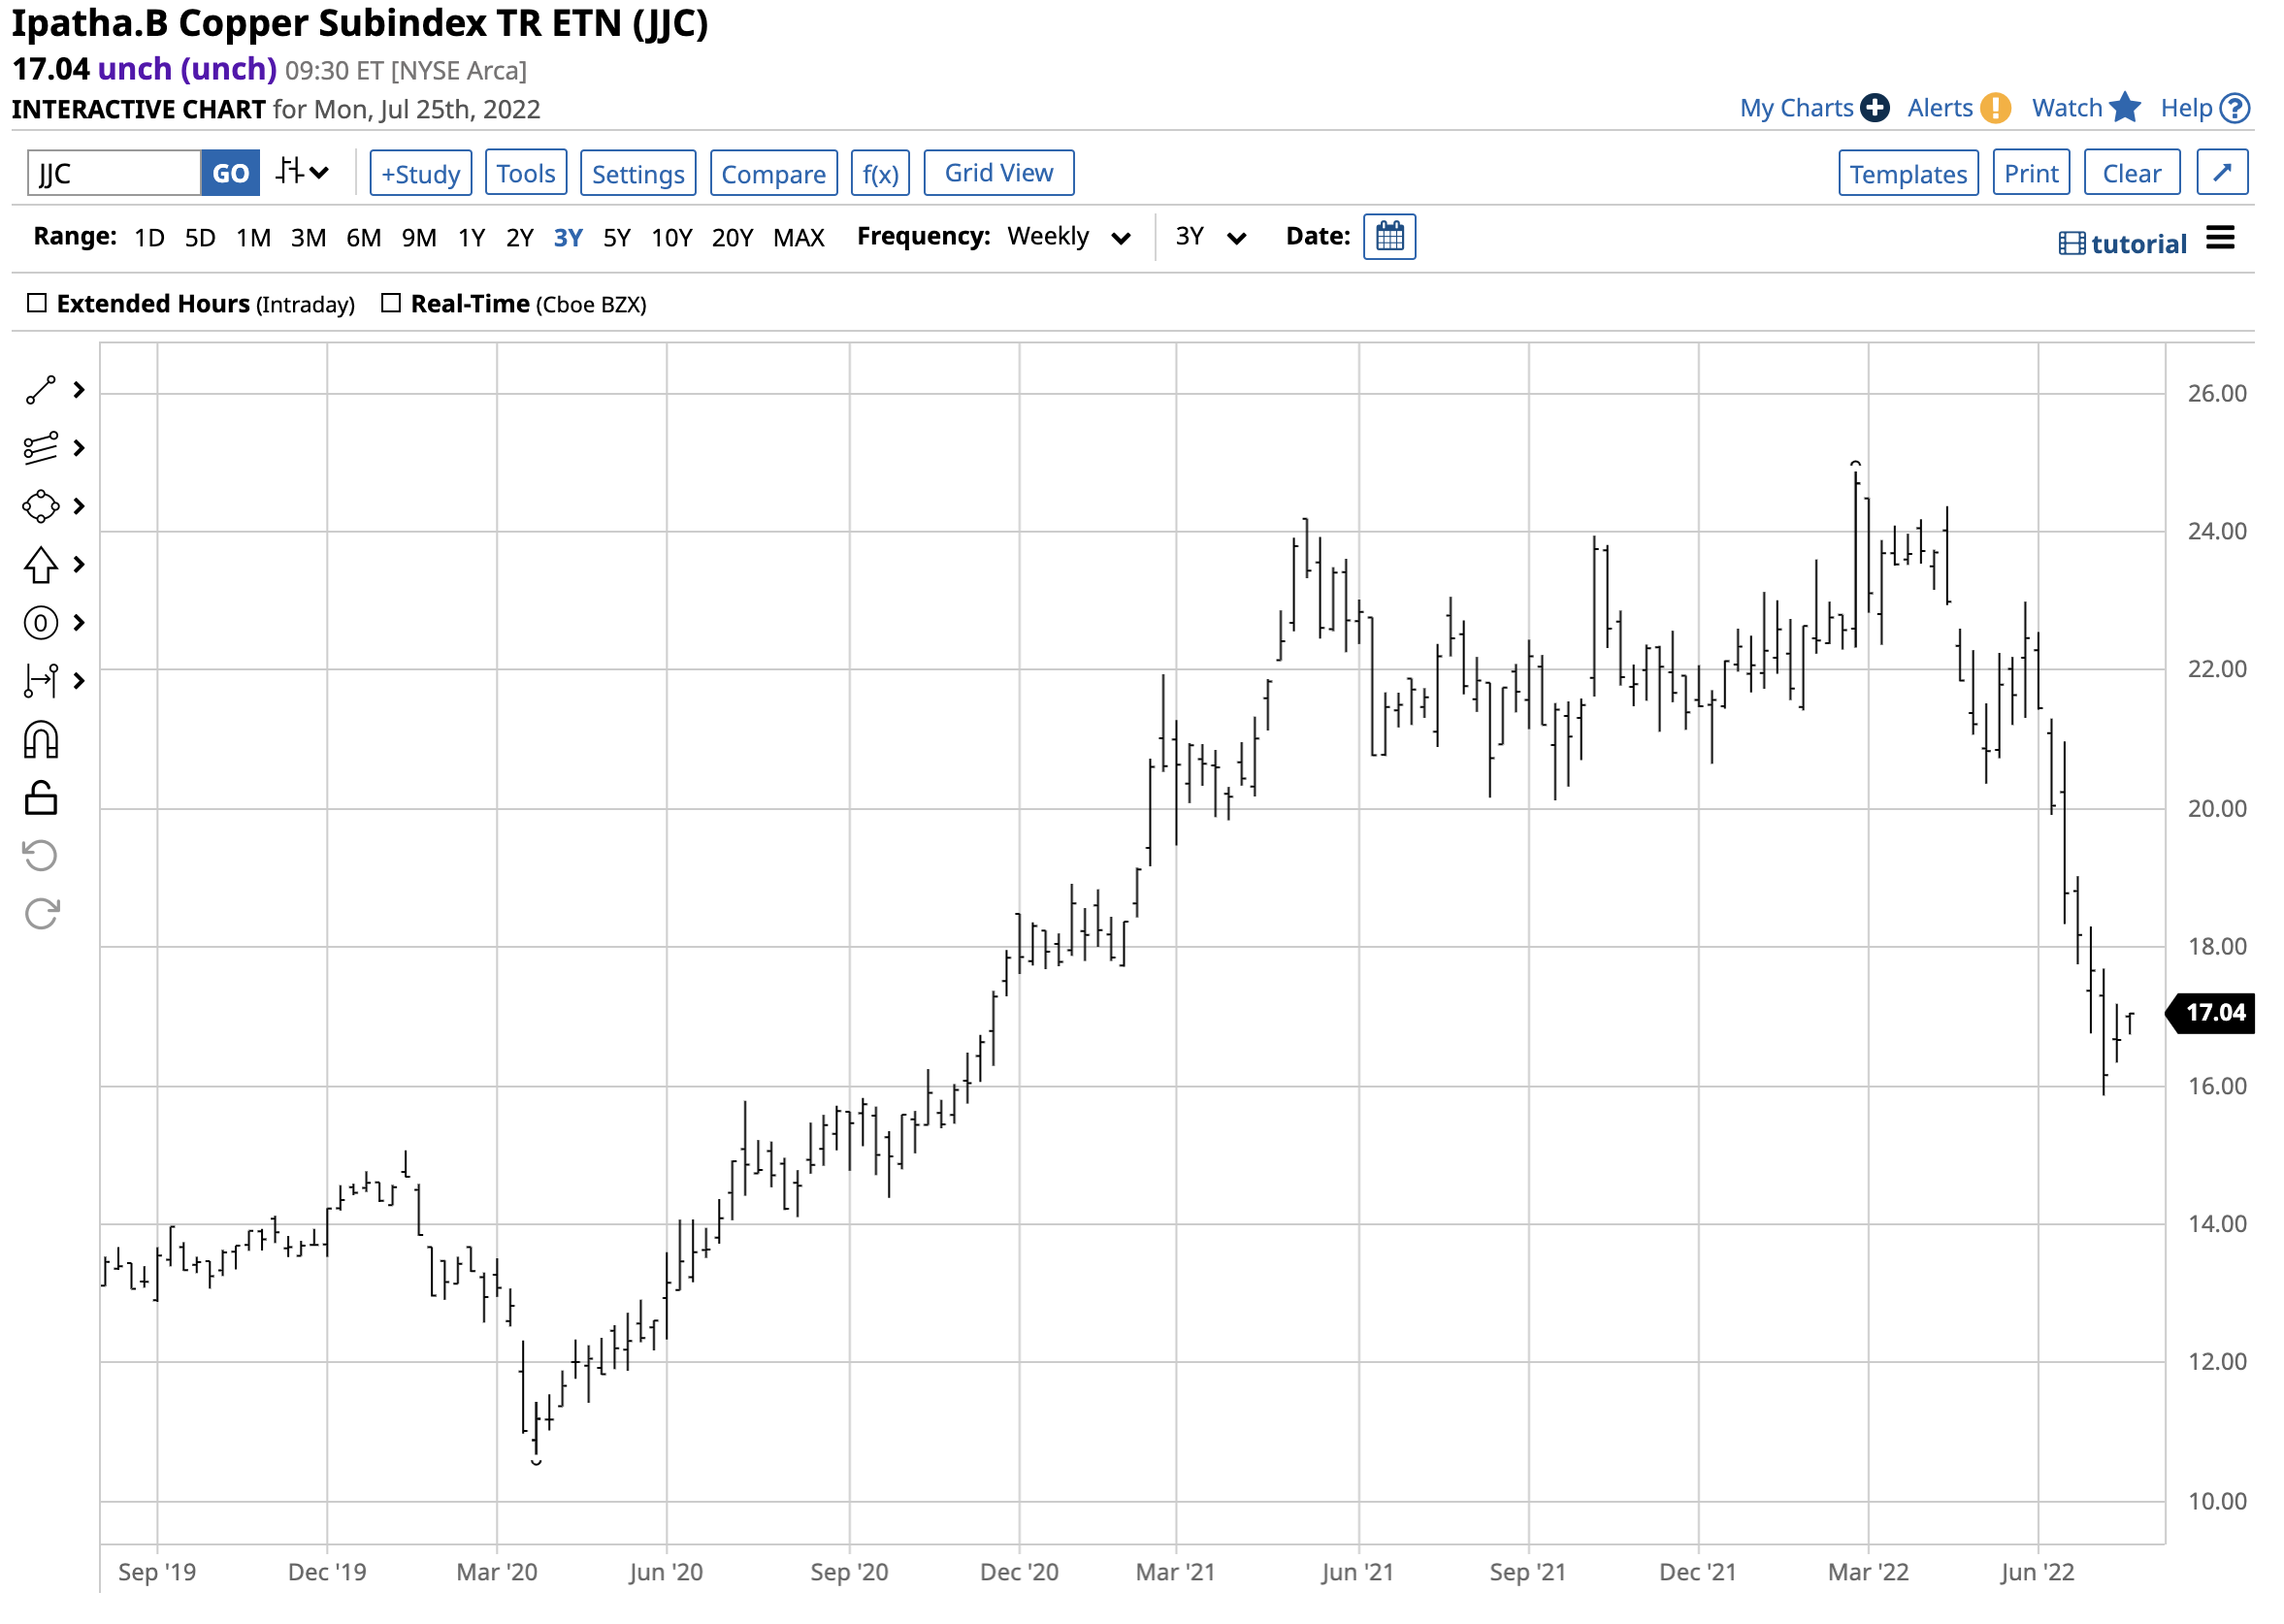Click the Compare button
Viewport: 2284px width, 1624px height.
pyautogui.click(x=775, y=173)
